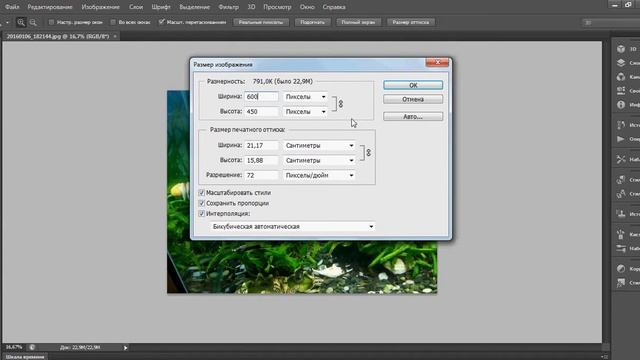Uncheck Масштабировать стили checkbox
This screenshot has width=640, height=360.
click(x=201, y=193)
